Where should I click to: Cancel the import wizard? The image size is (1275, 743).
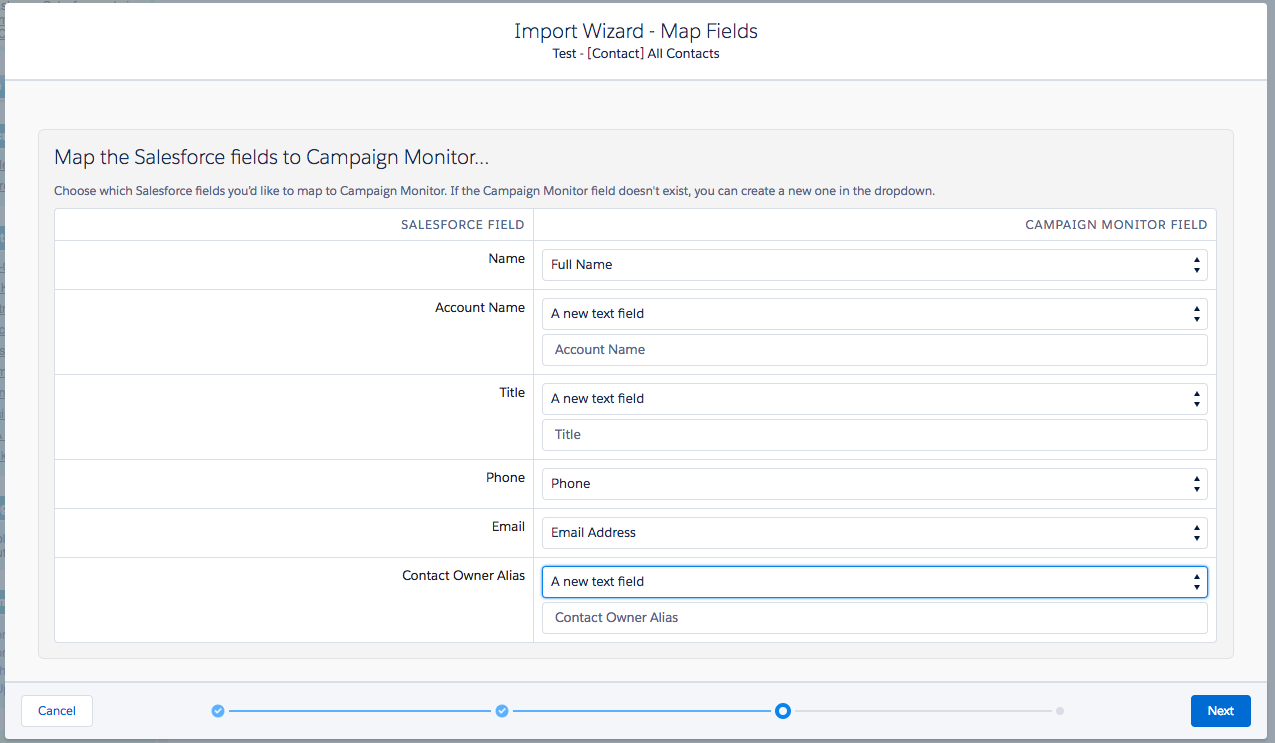57,711
